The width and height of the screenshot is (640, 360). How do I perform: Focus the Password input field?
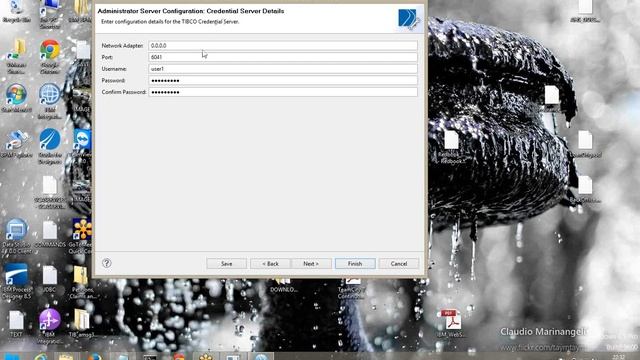pos(283,80)
